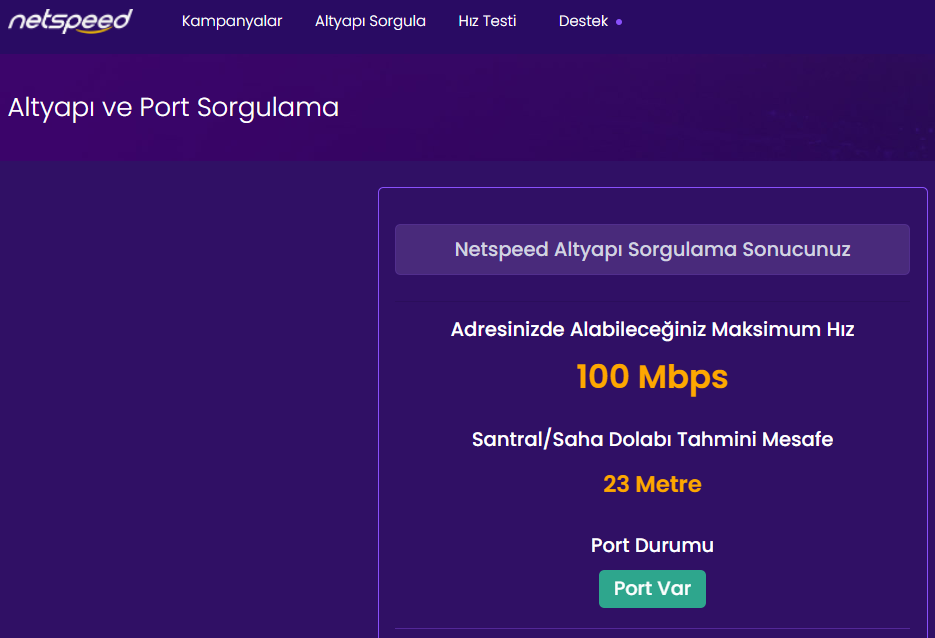Viewport: 935px width, 638px height.
Task: Click the divider line below Port Var
Action: 652,629
